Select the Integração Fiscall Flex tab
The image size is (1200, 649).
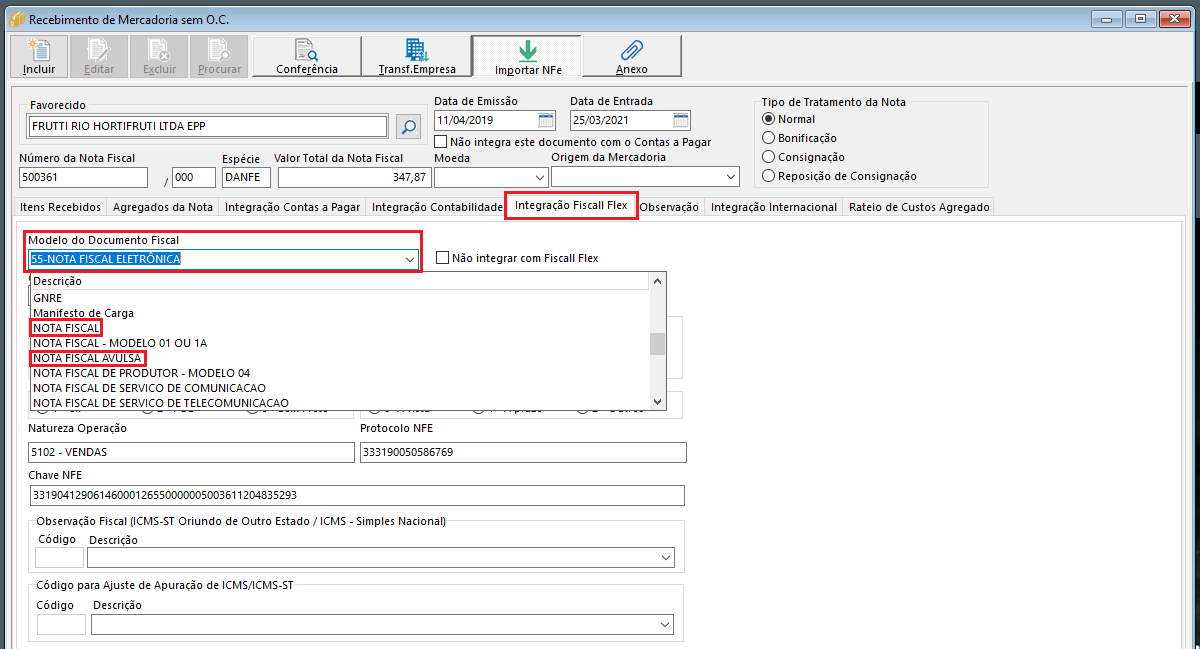571,206
